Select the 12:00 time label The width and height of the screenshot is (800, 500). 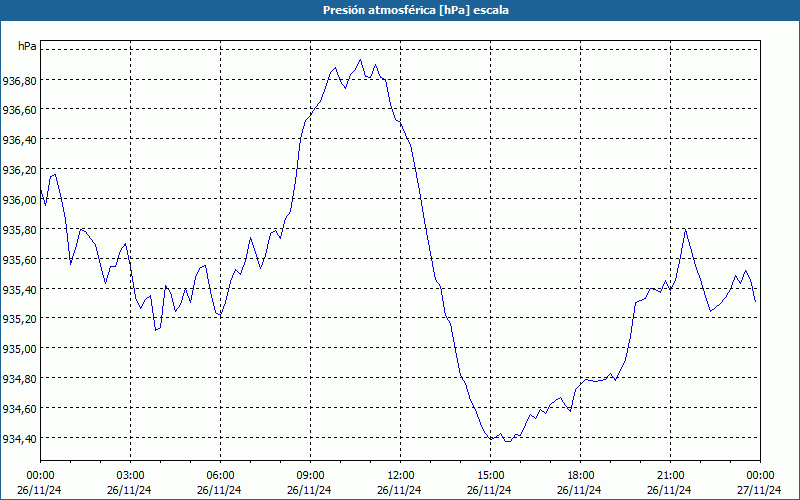coord(401,476)
